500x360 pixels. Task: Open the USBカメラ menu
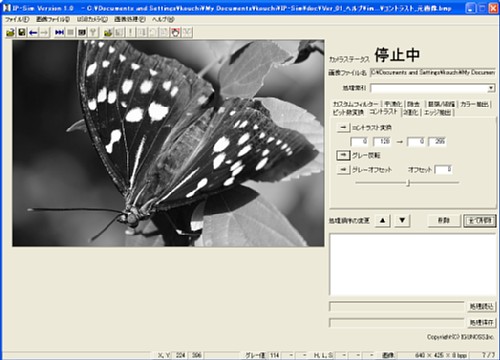pos(92,20)
